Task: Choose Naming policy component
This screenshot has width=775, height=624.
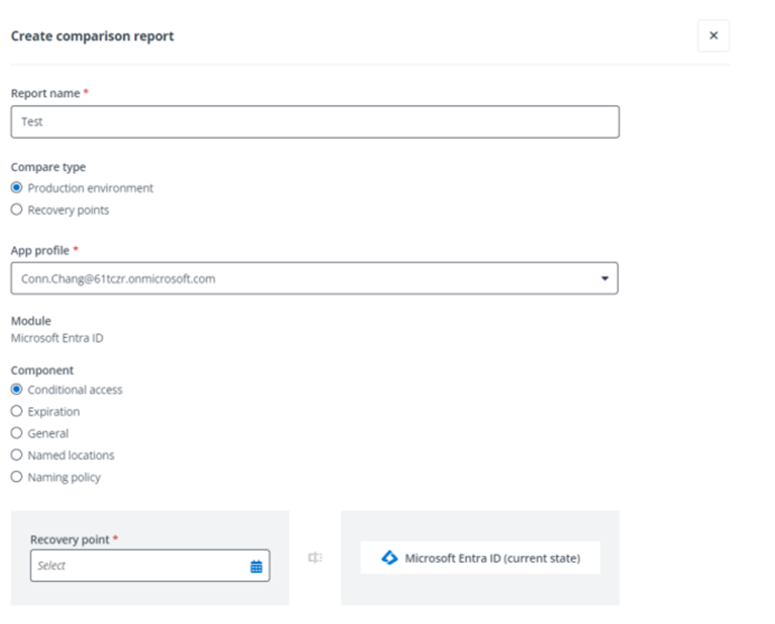Action: [x=16, y=478]
